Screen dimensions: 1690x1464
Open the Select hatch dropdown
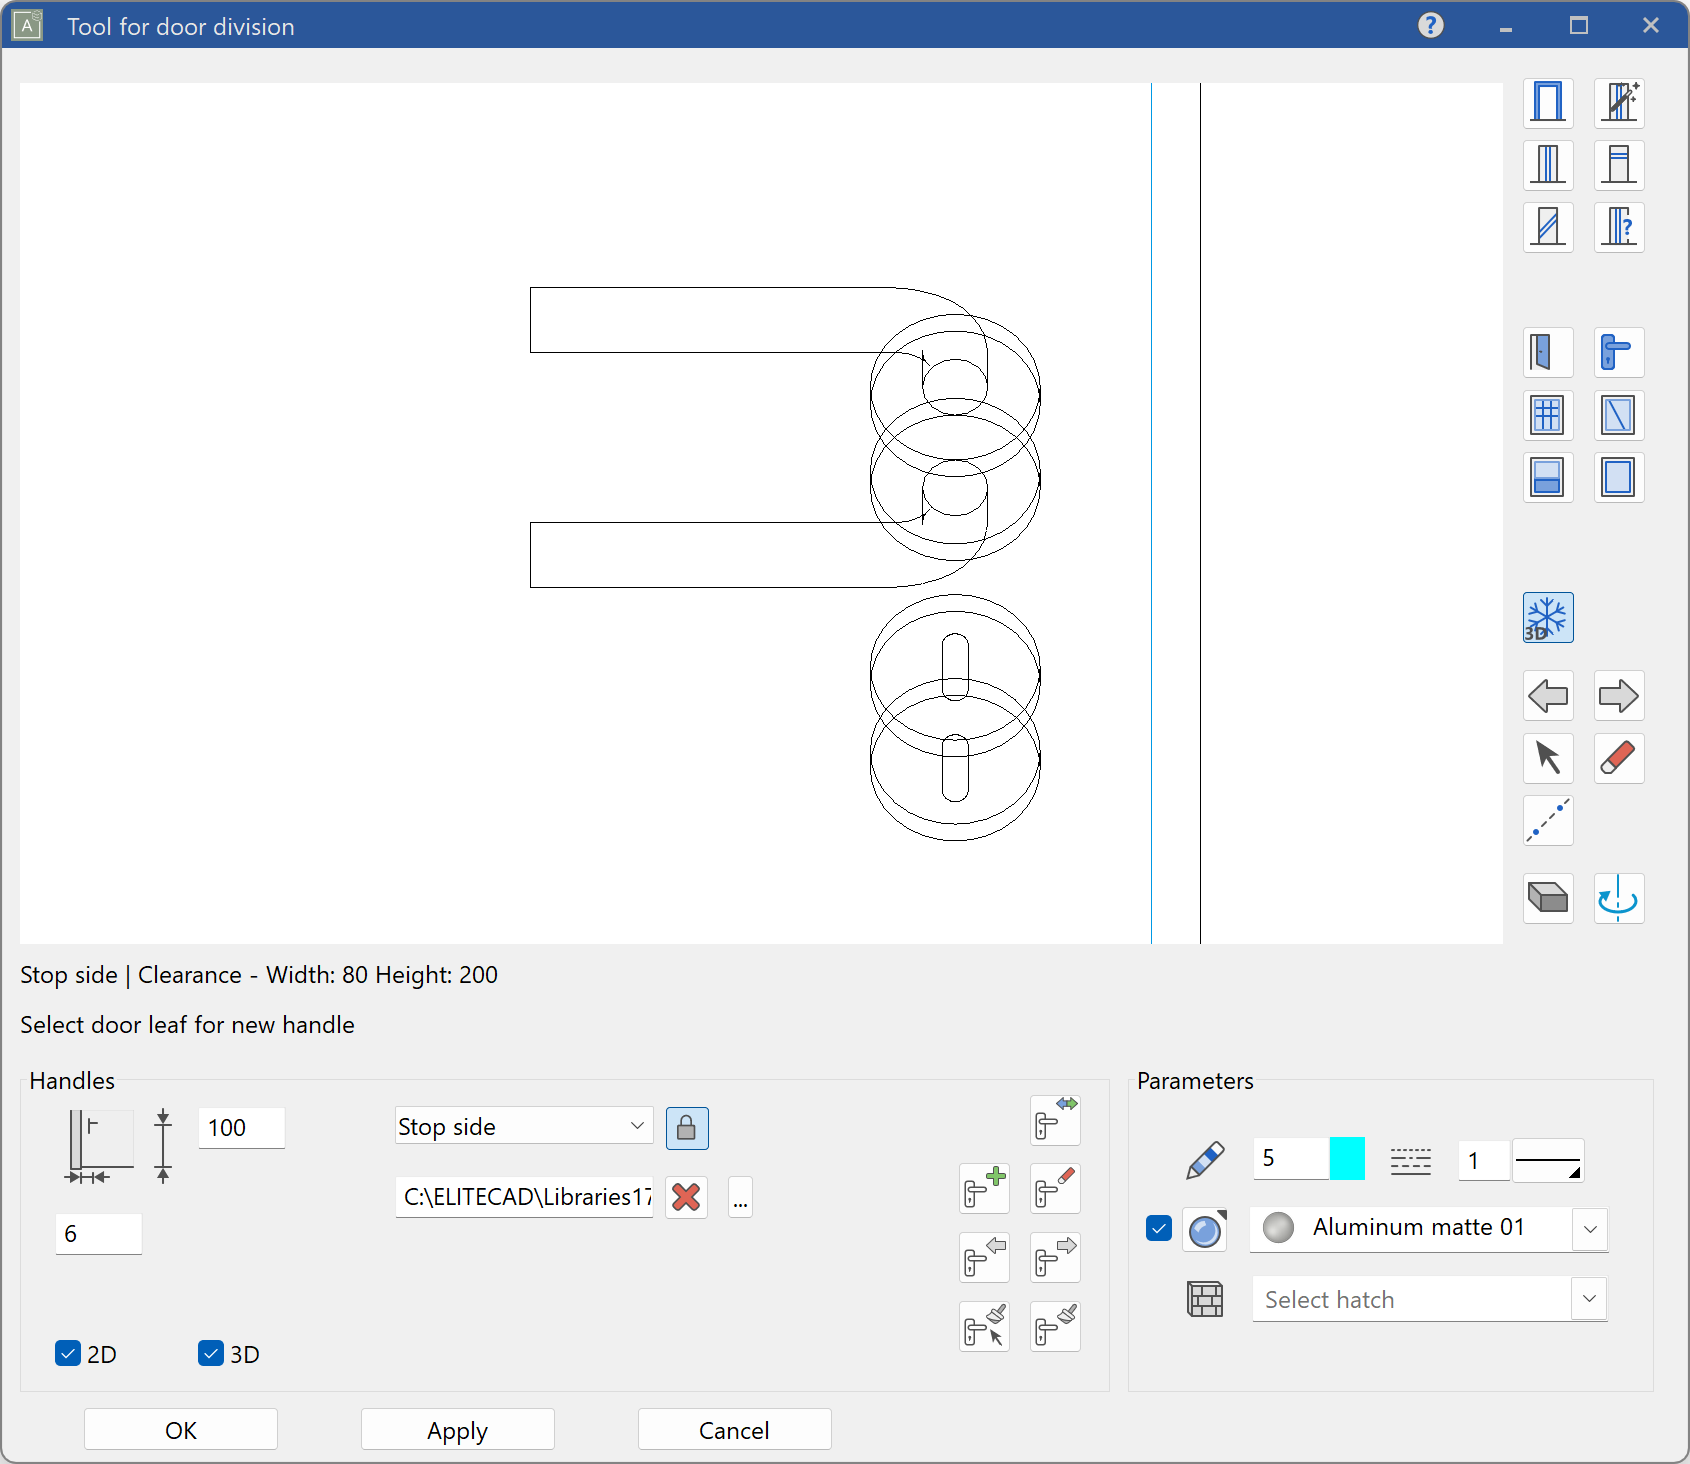coord(1590,1299)
